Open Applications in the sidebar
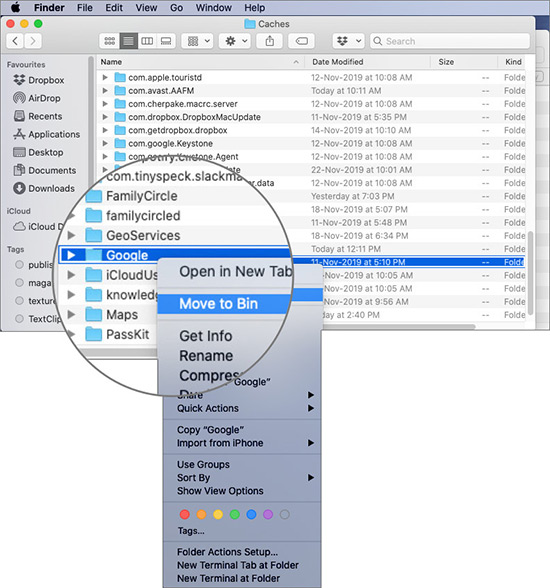Viewport: 550px width, 588px height. pyautogui.click(x=46, y=134)
